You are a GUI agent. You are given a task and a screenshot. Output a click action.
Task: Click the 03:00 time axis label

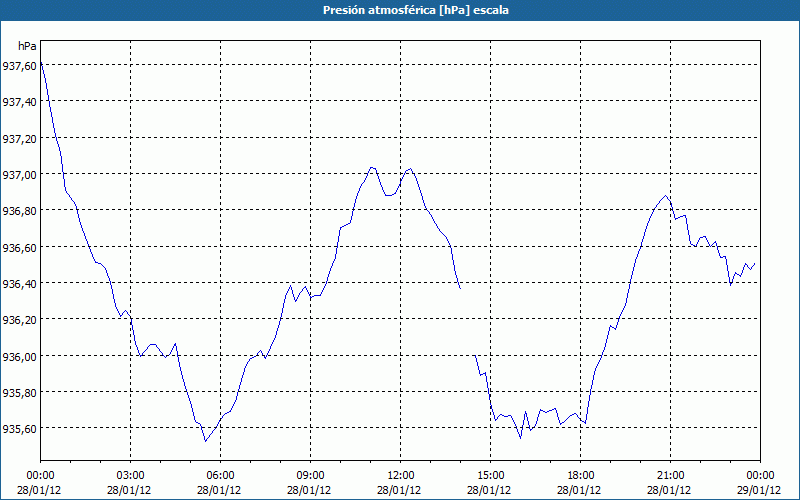tap(131, 476)
